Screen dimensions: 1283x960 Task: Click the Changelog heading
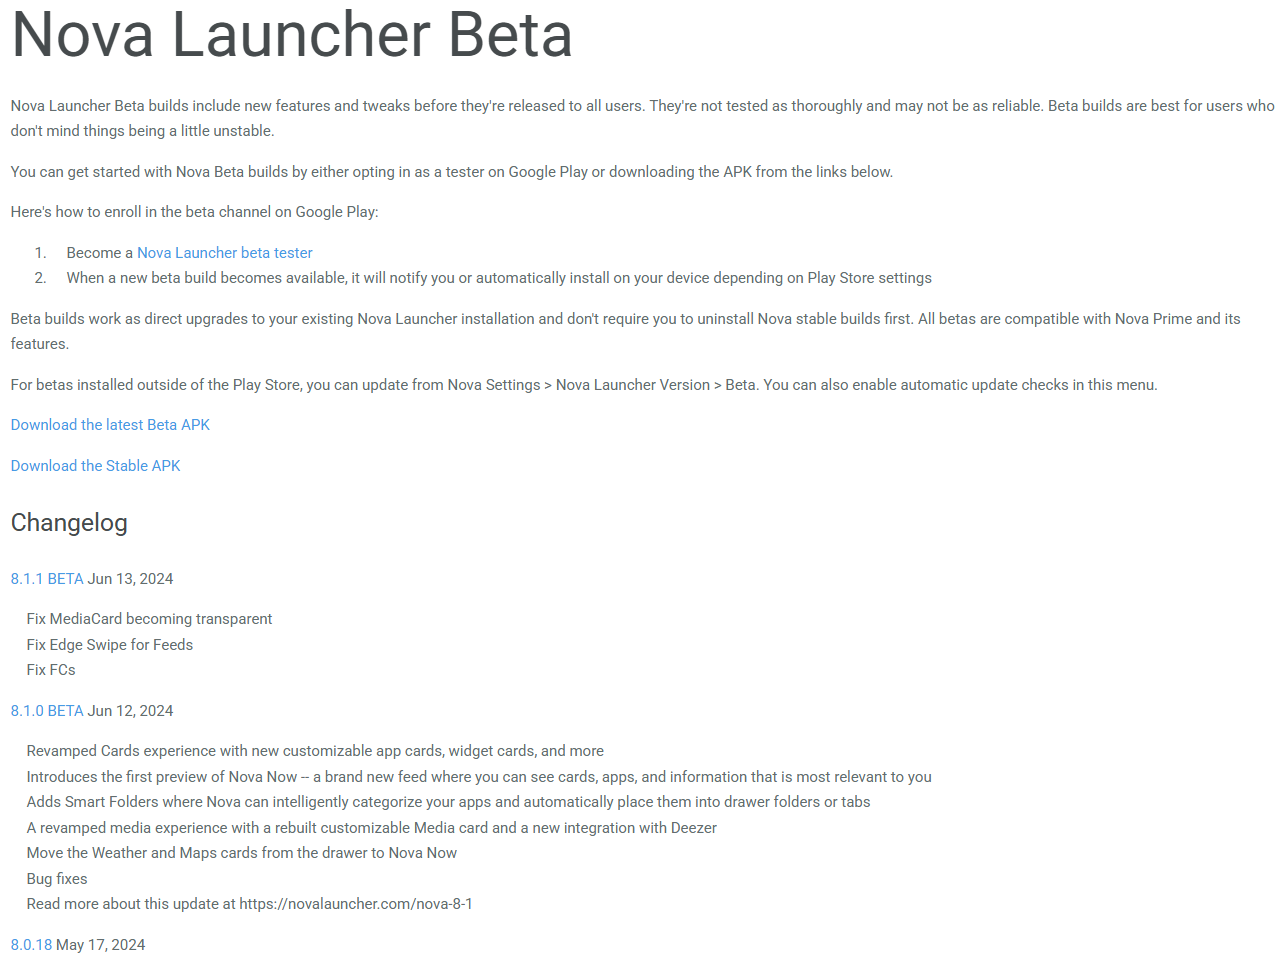(x=69, y=523)
